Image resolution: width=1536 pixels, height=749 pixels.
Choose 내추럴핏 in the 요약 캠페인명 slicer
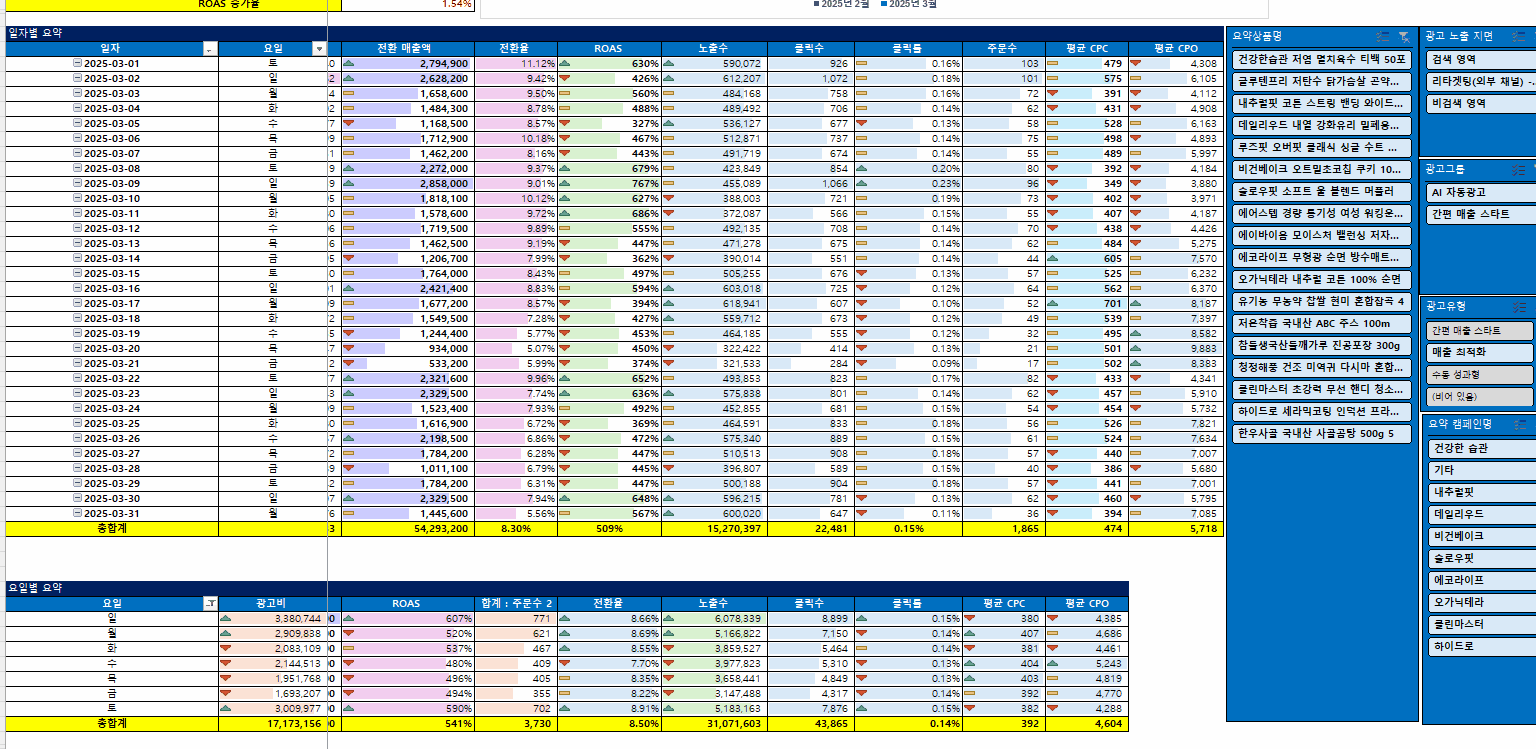point(1481,492)
